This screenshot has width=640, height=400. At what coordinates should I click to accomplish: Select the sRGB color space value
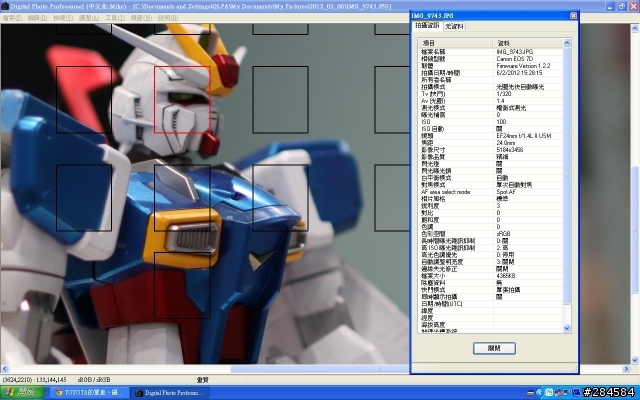tap(503, 234)
